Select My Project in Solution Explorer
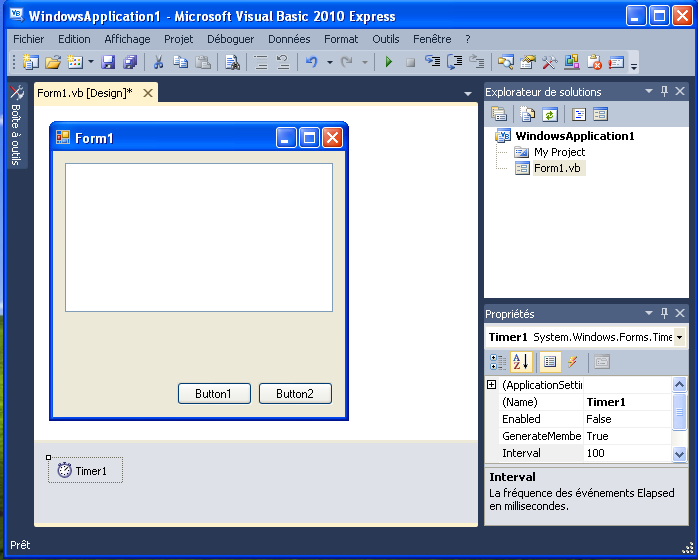The width and height of the screenshot is (698, 560). [x=559, y=152]
